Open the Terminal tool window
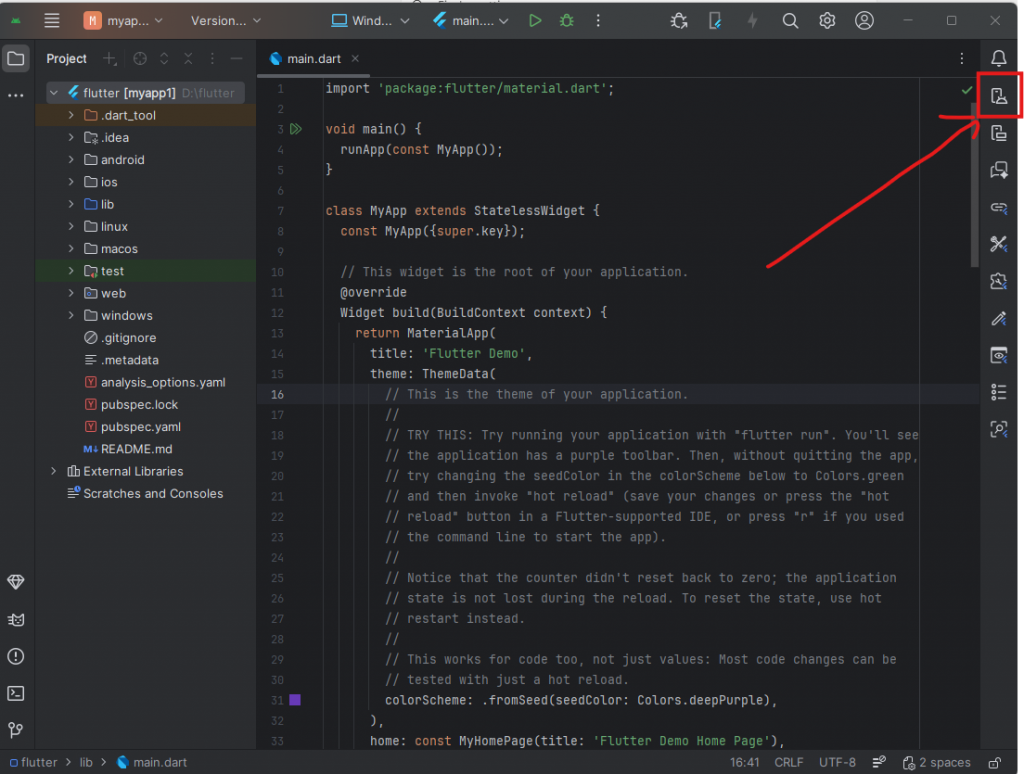Viewport: 1024px width, 774px height. click(16, 693)
